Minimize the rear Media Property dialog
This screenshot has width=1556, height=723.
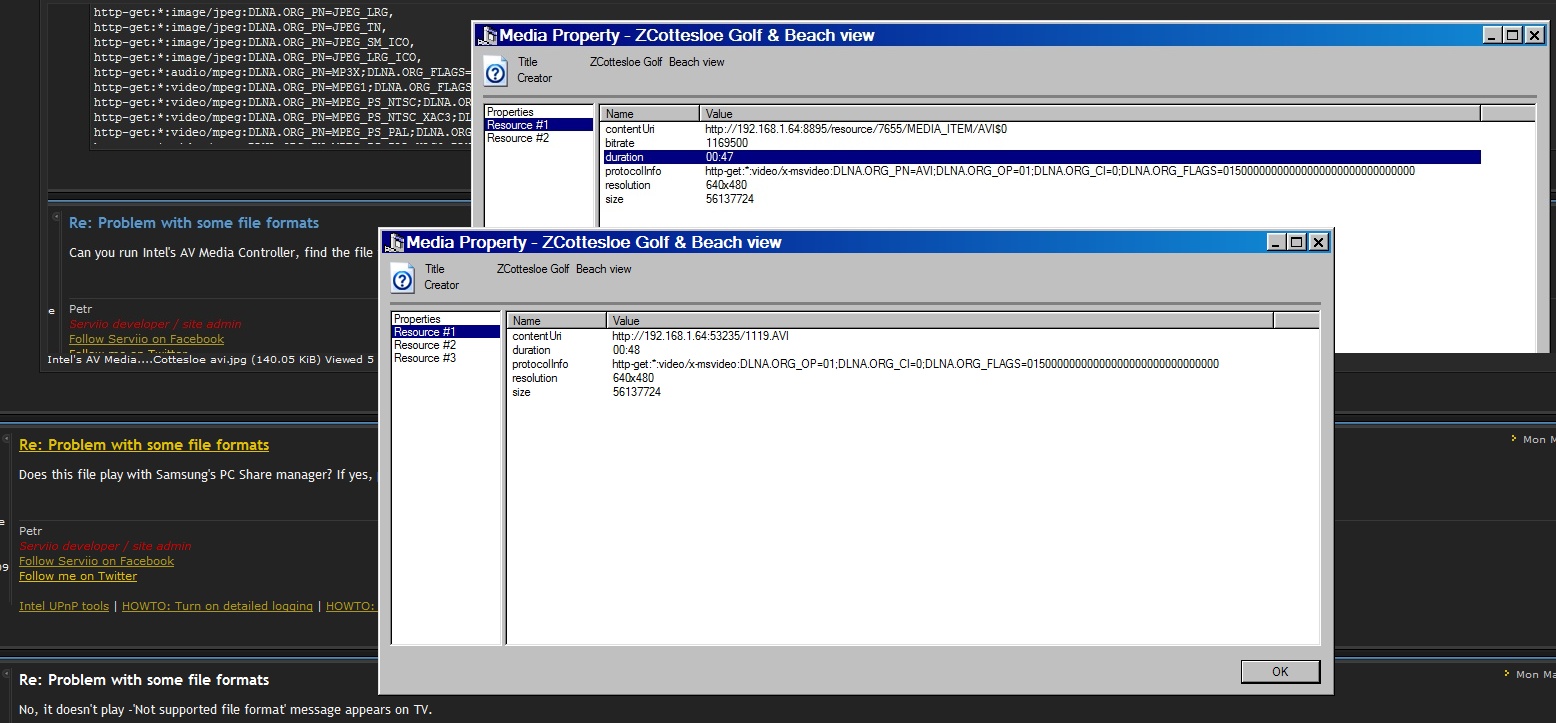pos(1490,34)
